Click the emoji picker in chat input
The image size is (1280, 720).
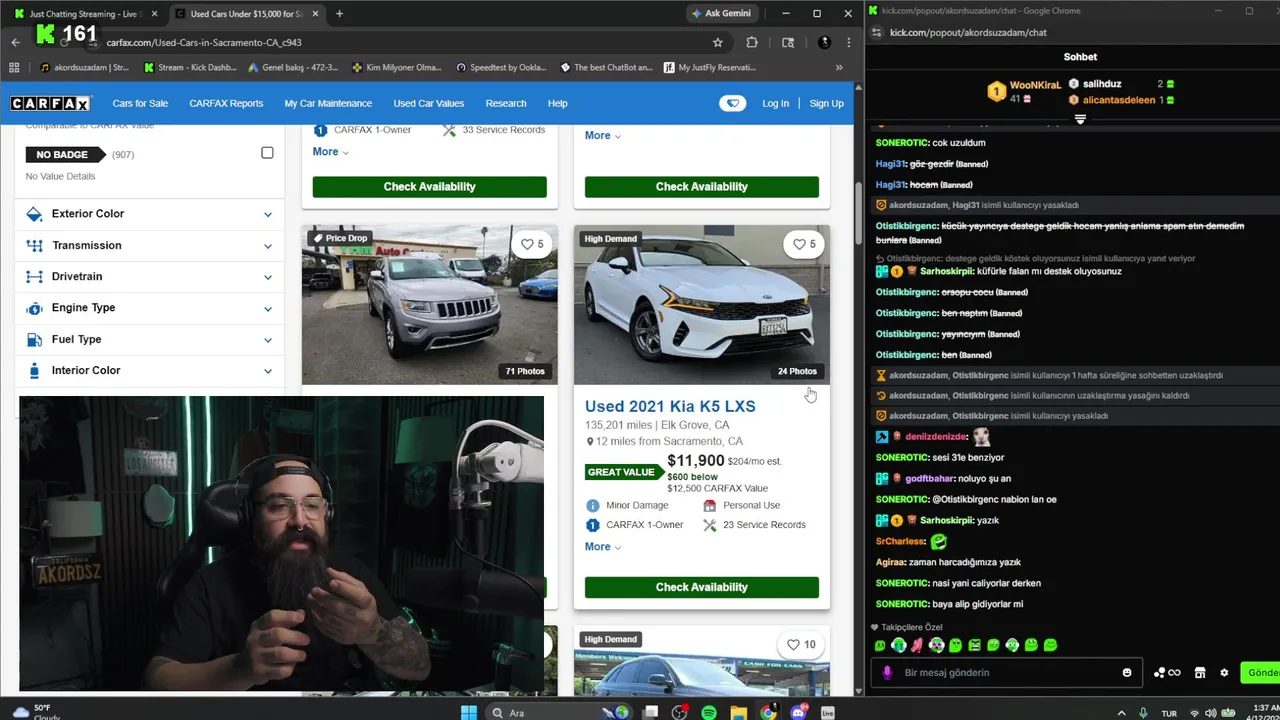point(1127,673)
